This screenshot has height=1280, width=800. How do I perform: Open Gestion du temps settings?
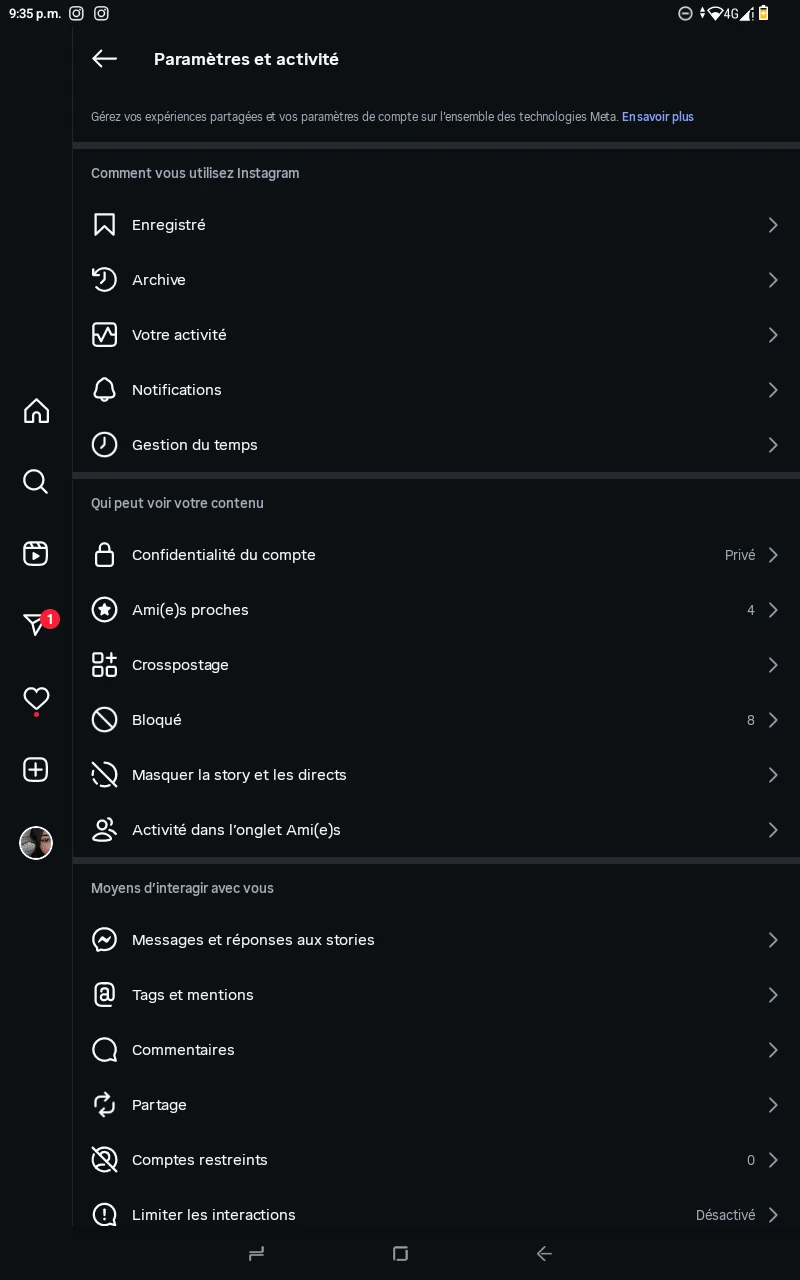(x=195, y=445)
